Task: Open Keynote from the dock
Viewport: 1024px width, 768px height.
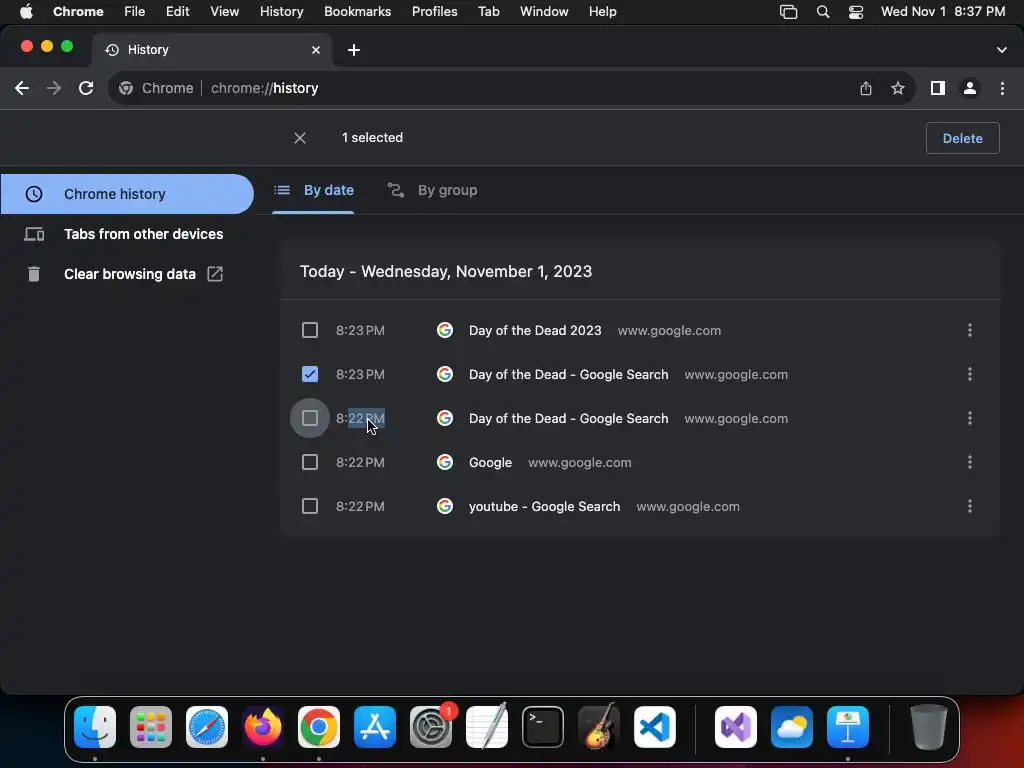Action: [x=848, y=727]
